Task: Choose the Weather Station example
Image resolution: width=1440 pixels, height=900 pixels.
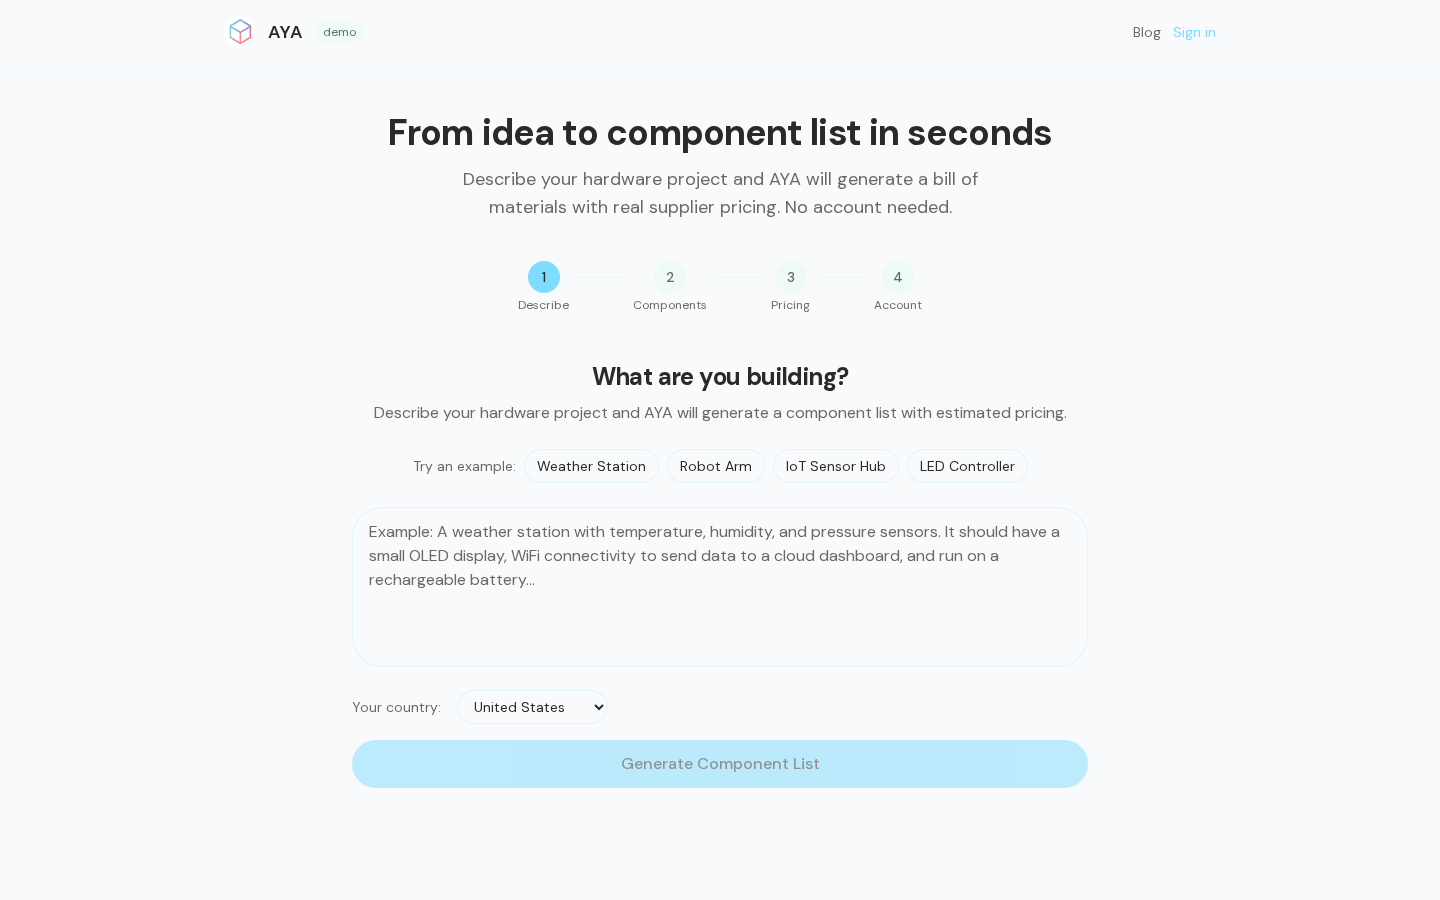Action: 591,466
